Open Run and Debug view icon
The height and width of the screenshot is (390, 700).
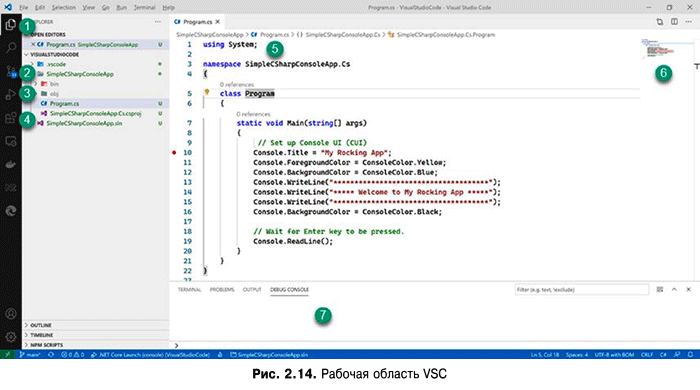[x=11, y=94]
